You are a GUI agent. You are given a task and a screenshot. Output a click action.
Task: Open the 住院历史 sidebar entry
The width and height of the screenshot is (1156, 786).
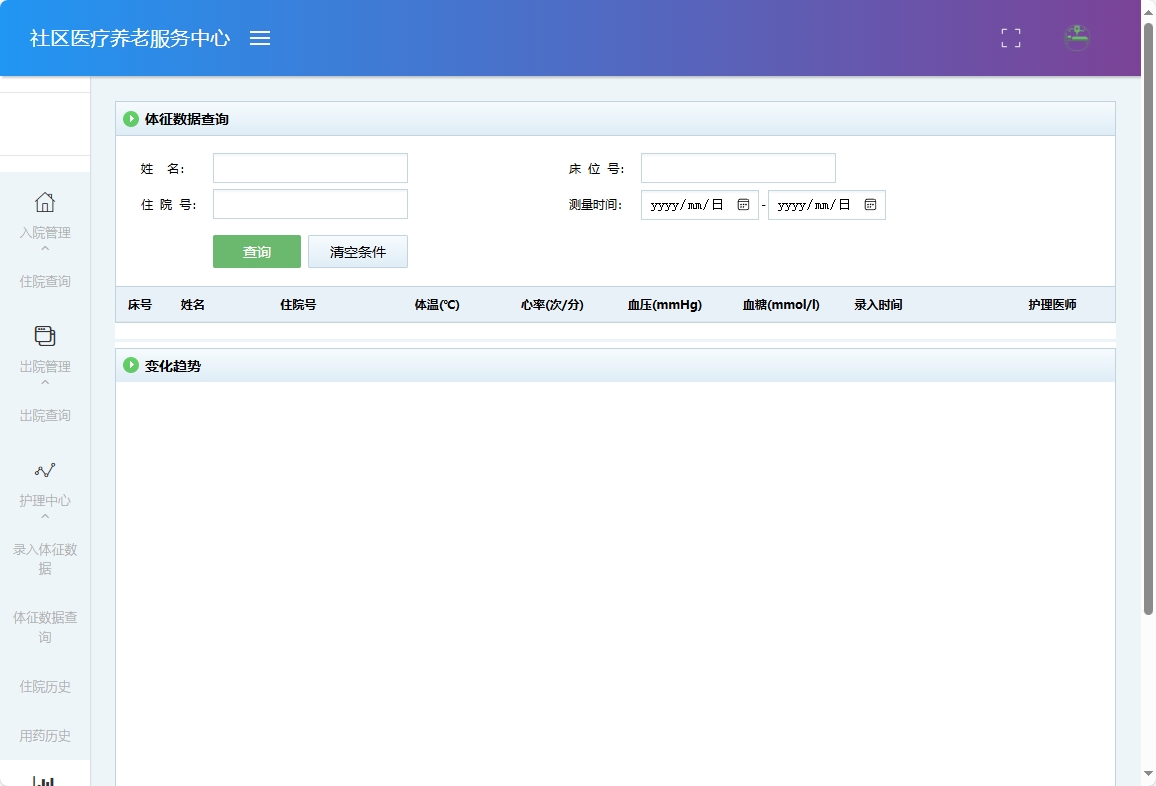44,686
